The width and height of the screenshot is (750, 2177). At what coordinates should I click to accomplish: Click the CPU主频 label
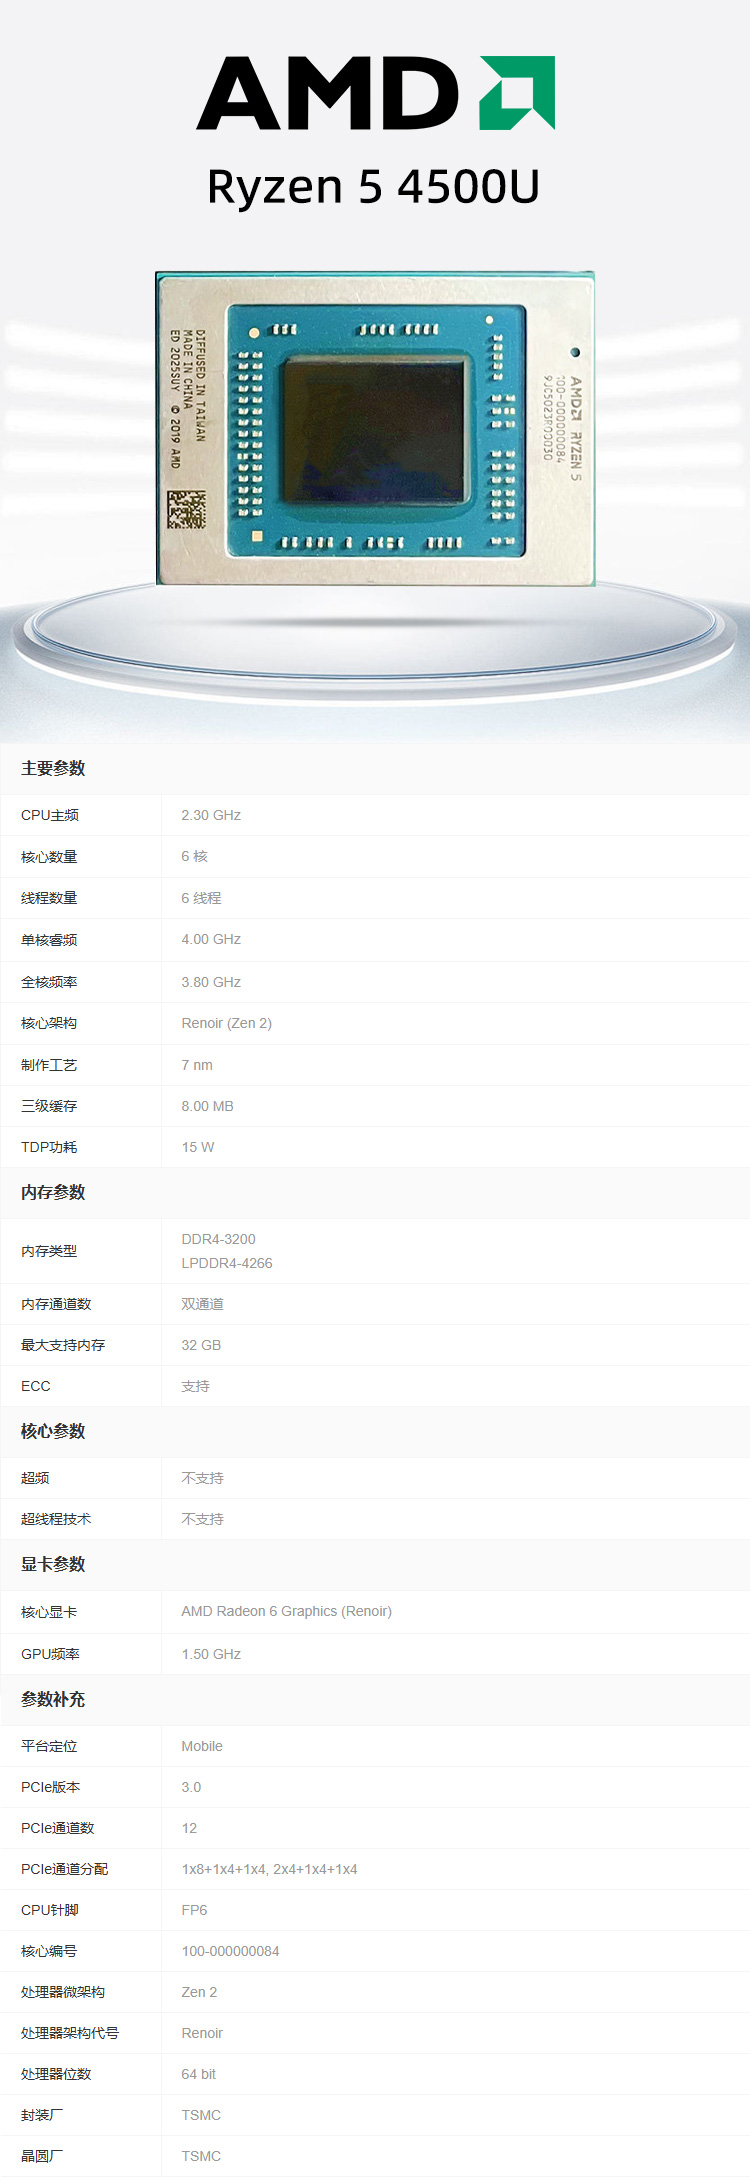(50, 815)
